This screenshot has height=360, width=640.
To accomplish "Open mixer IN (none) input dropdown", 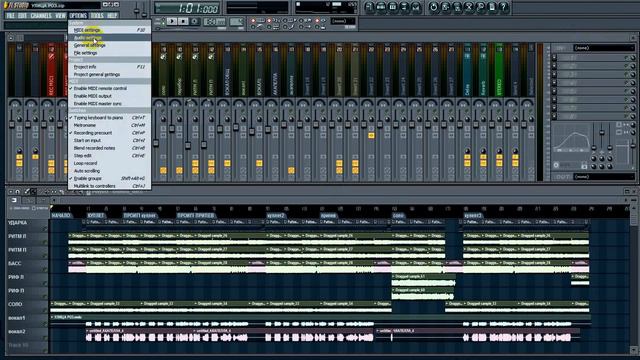I will [603, 48].
